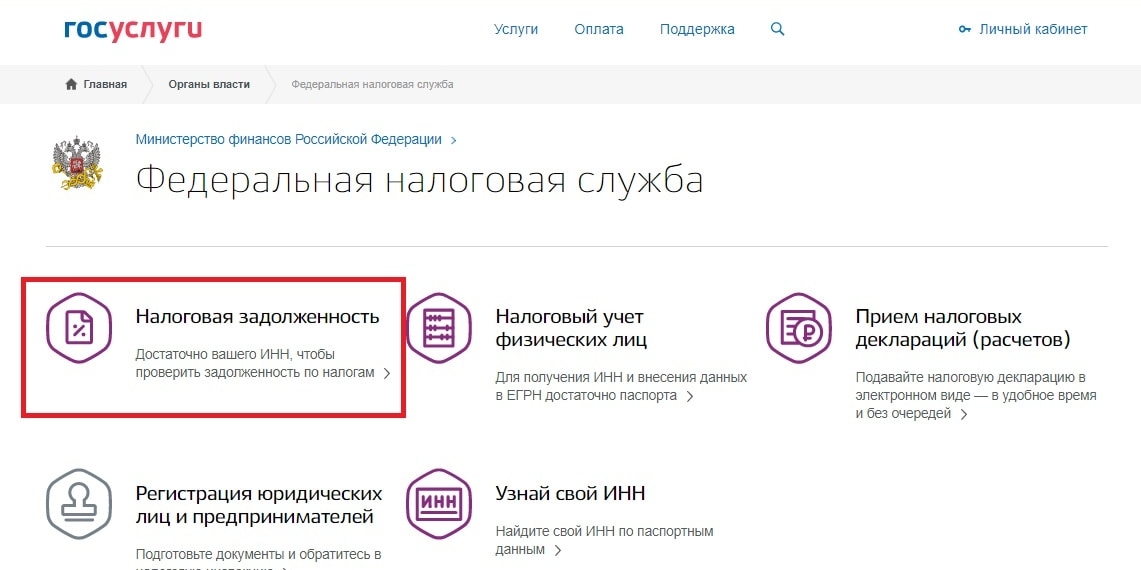1141x570 pixels.
Task: Click the Russian coat of arms emblem
Action: coord(76,165)
